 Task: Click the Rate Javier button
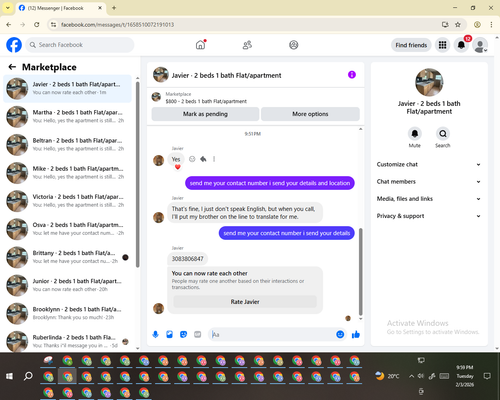(245, 302)
